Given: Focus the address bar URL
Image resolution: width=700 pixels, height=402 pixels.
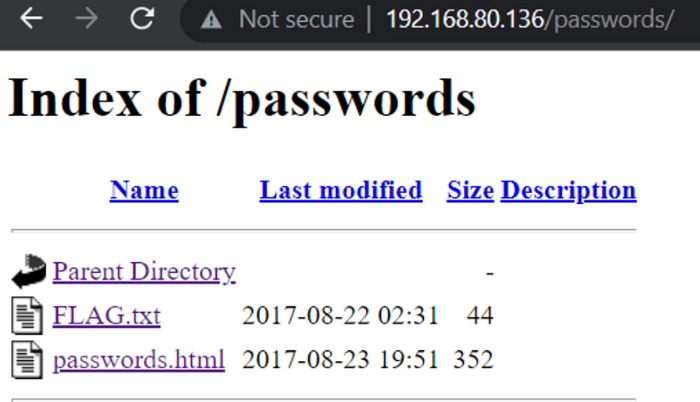Looking at the screenshot, I should pos(530,20).
